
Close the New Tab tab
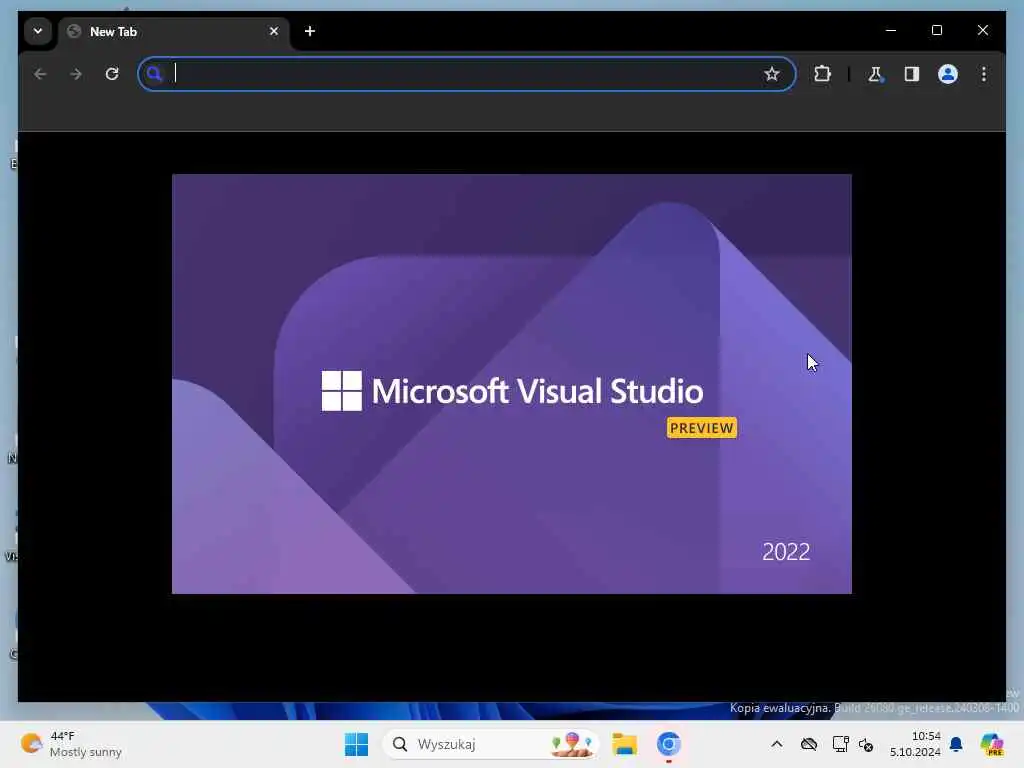(x=274, y=31)
